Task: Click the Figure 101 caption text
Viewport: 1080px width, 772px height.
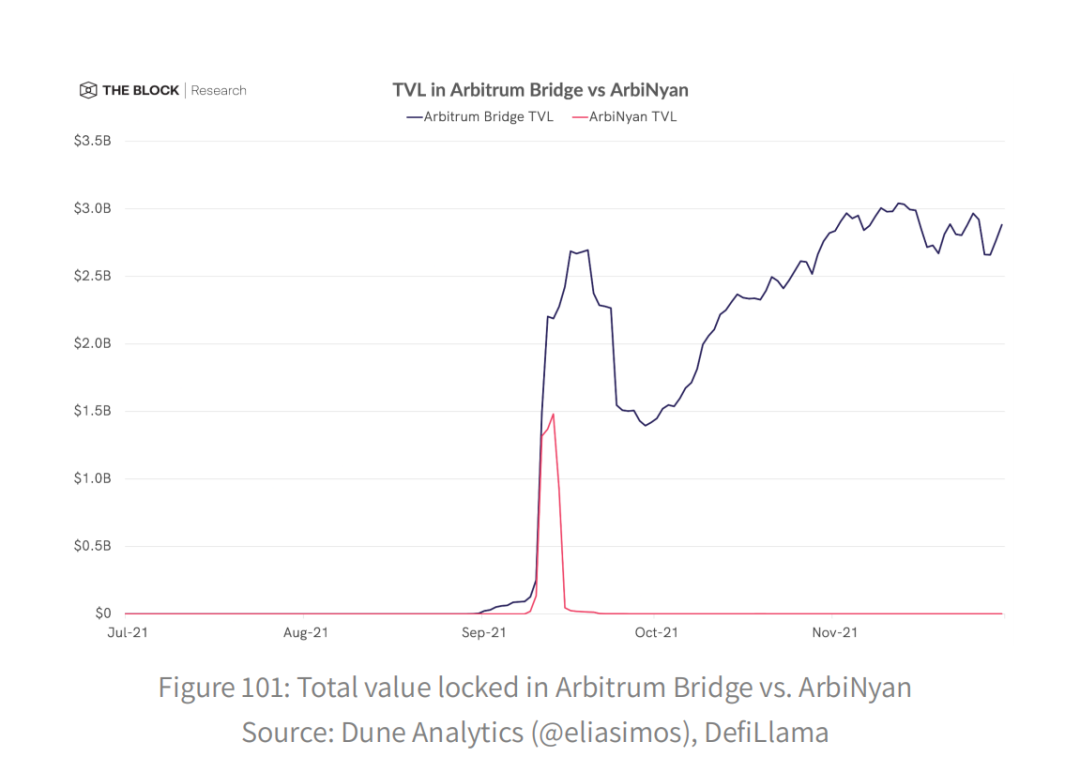Action: tap(534, 688)
